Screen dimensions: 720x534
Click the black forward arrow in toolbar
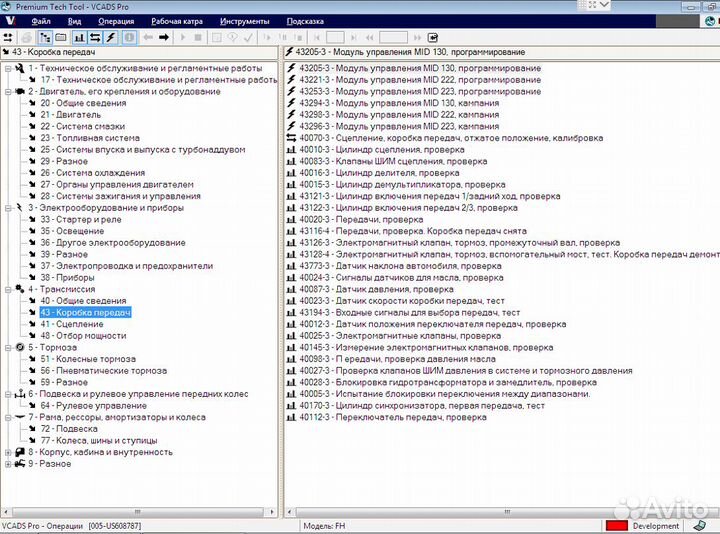pos(163,38)
